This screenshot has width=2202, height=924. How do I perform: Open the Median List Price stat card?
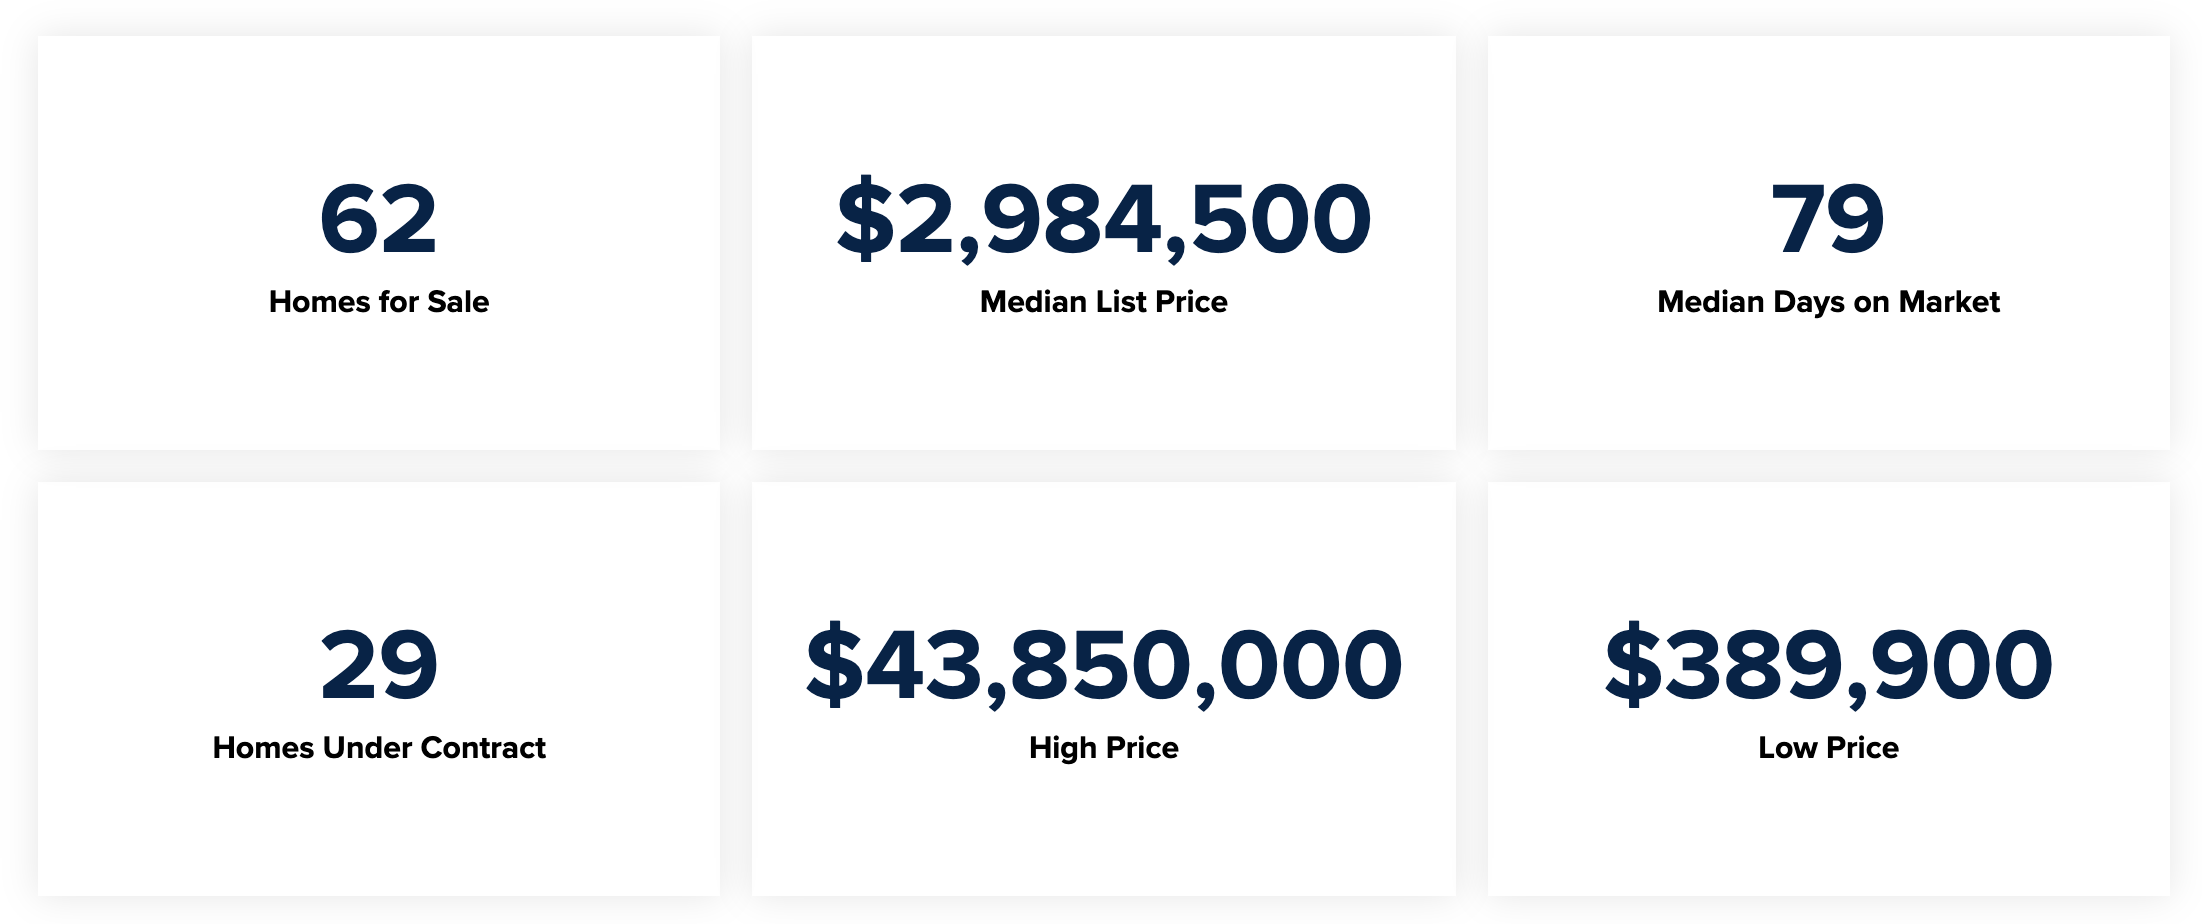(1104, 243)
